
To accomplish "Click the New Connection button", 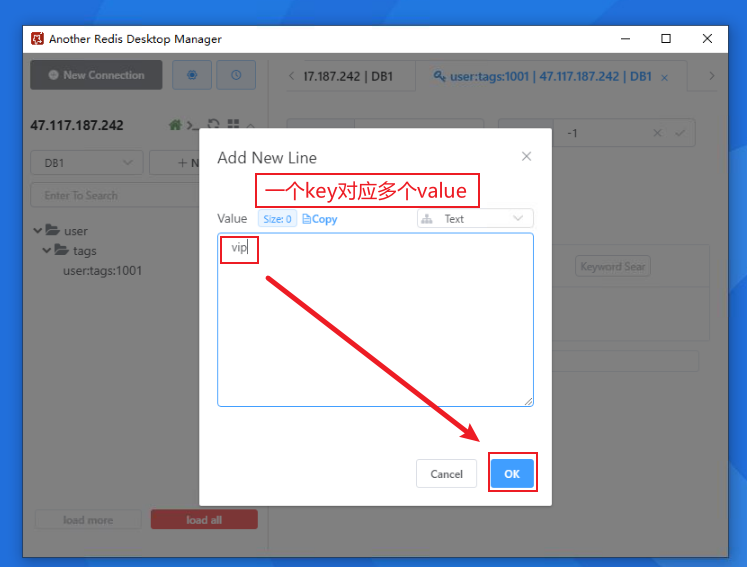I will 96,75.
